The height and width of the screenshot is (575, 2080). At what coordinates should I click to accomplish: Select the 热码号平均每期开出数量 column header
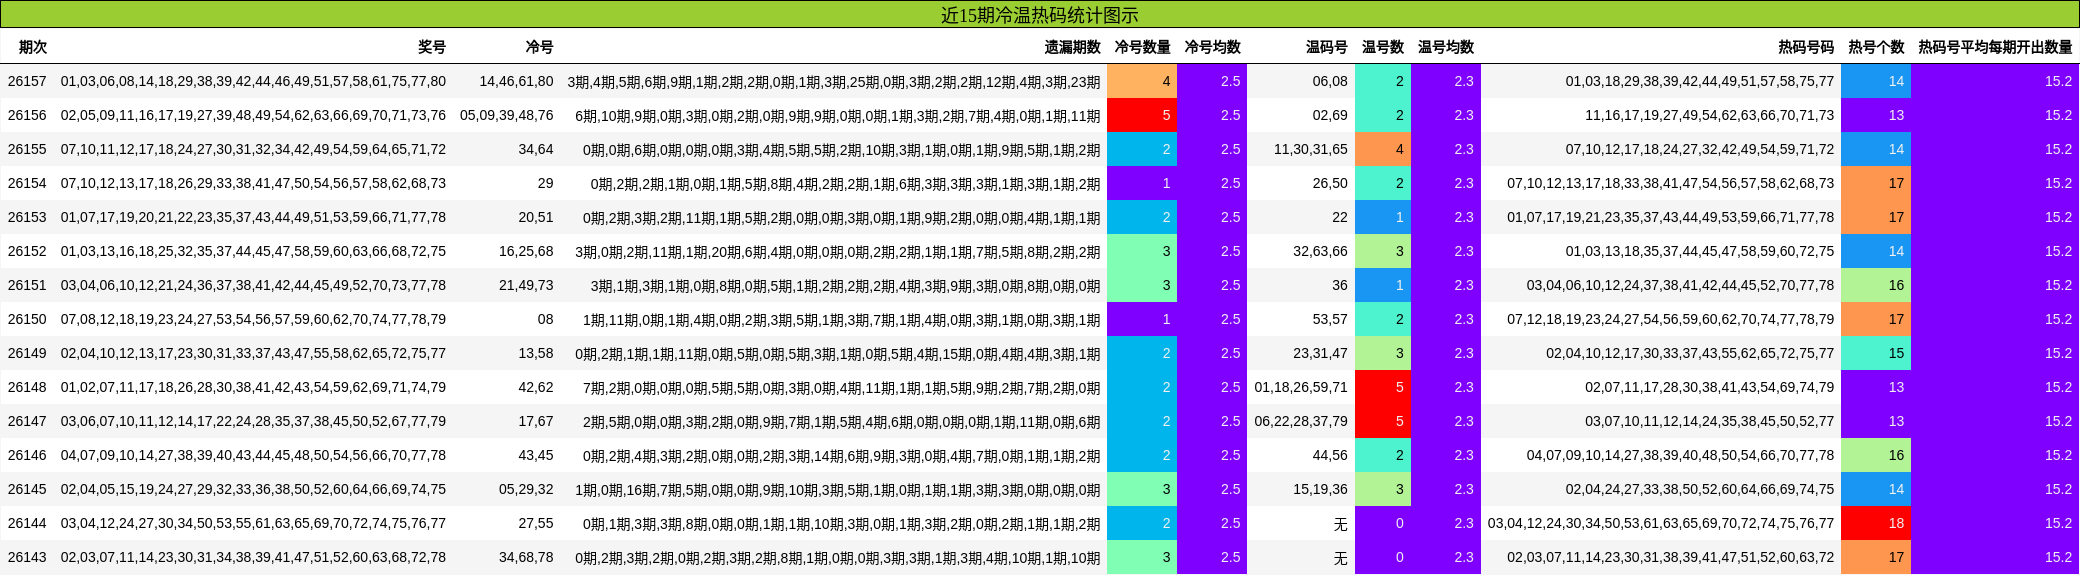coord(1995,47)
